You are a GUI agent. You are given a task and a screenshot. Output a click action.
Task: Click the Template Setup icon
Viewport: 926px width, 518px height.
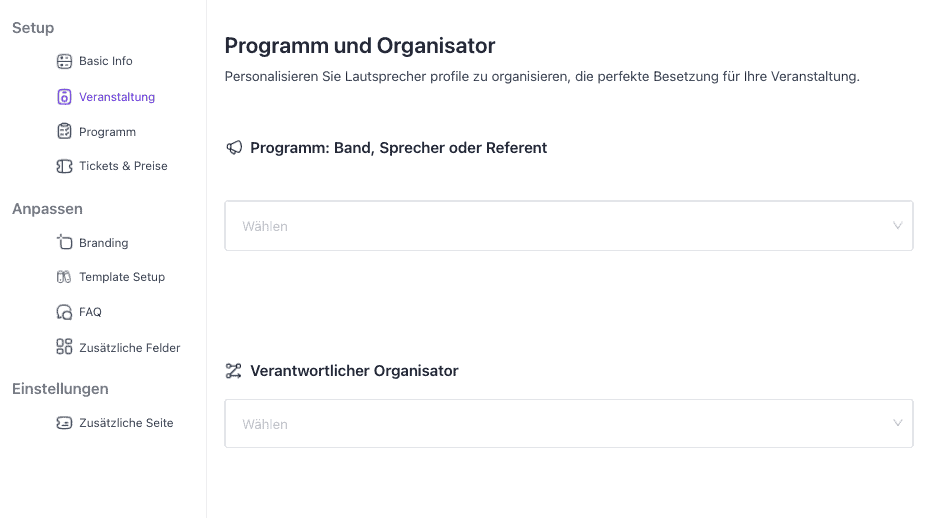[64, 277]
